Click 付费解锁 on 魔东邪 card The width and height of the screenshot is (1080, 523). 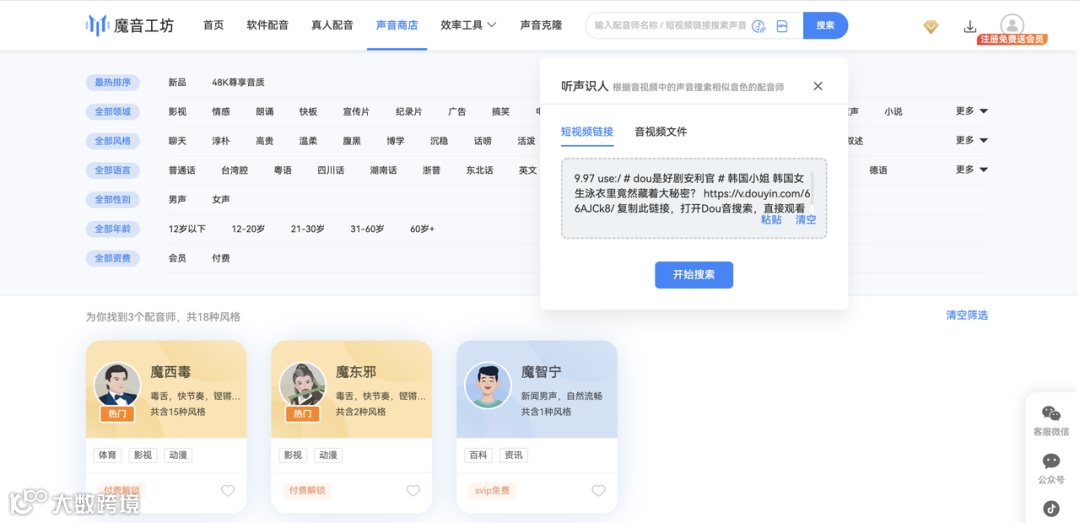pyautogui.click(x=307, y=491)
